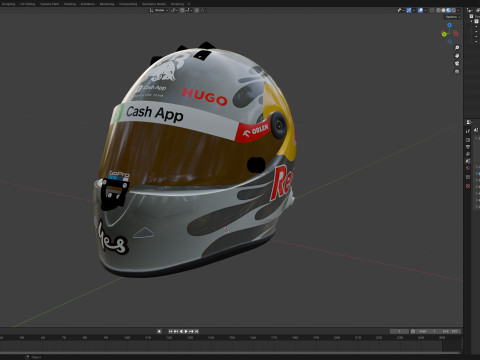This screenshot has height=360, width=480.
Task: Switch to the UV Editing workspace tab
Action: coord(27,4)
